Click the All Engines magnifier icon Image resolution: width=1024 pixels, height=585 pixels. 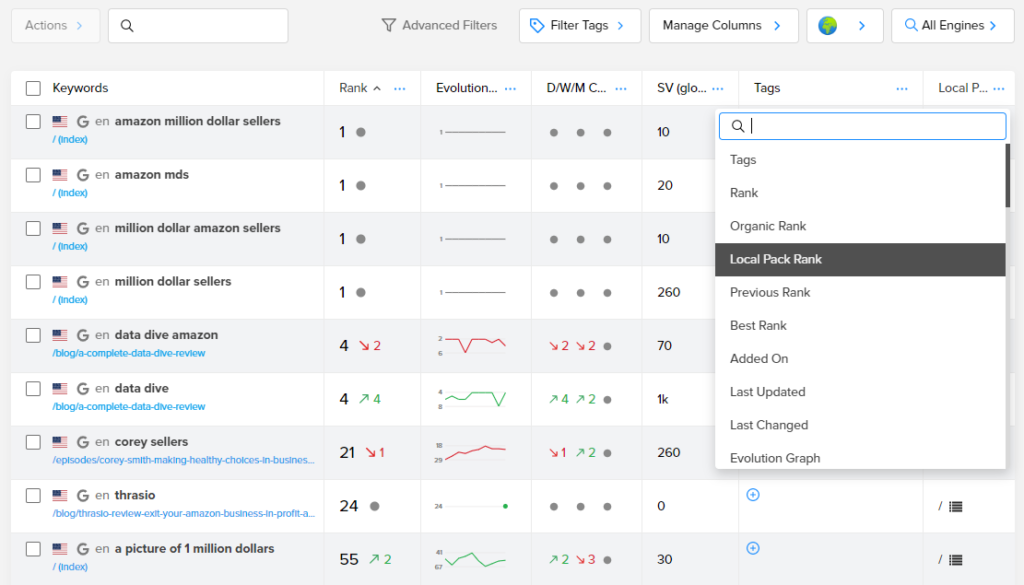coord(910,25)
